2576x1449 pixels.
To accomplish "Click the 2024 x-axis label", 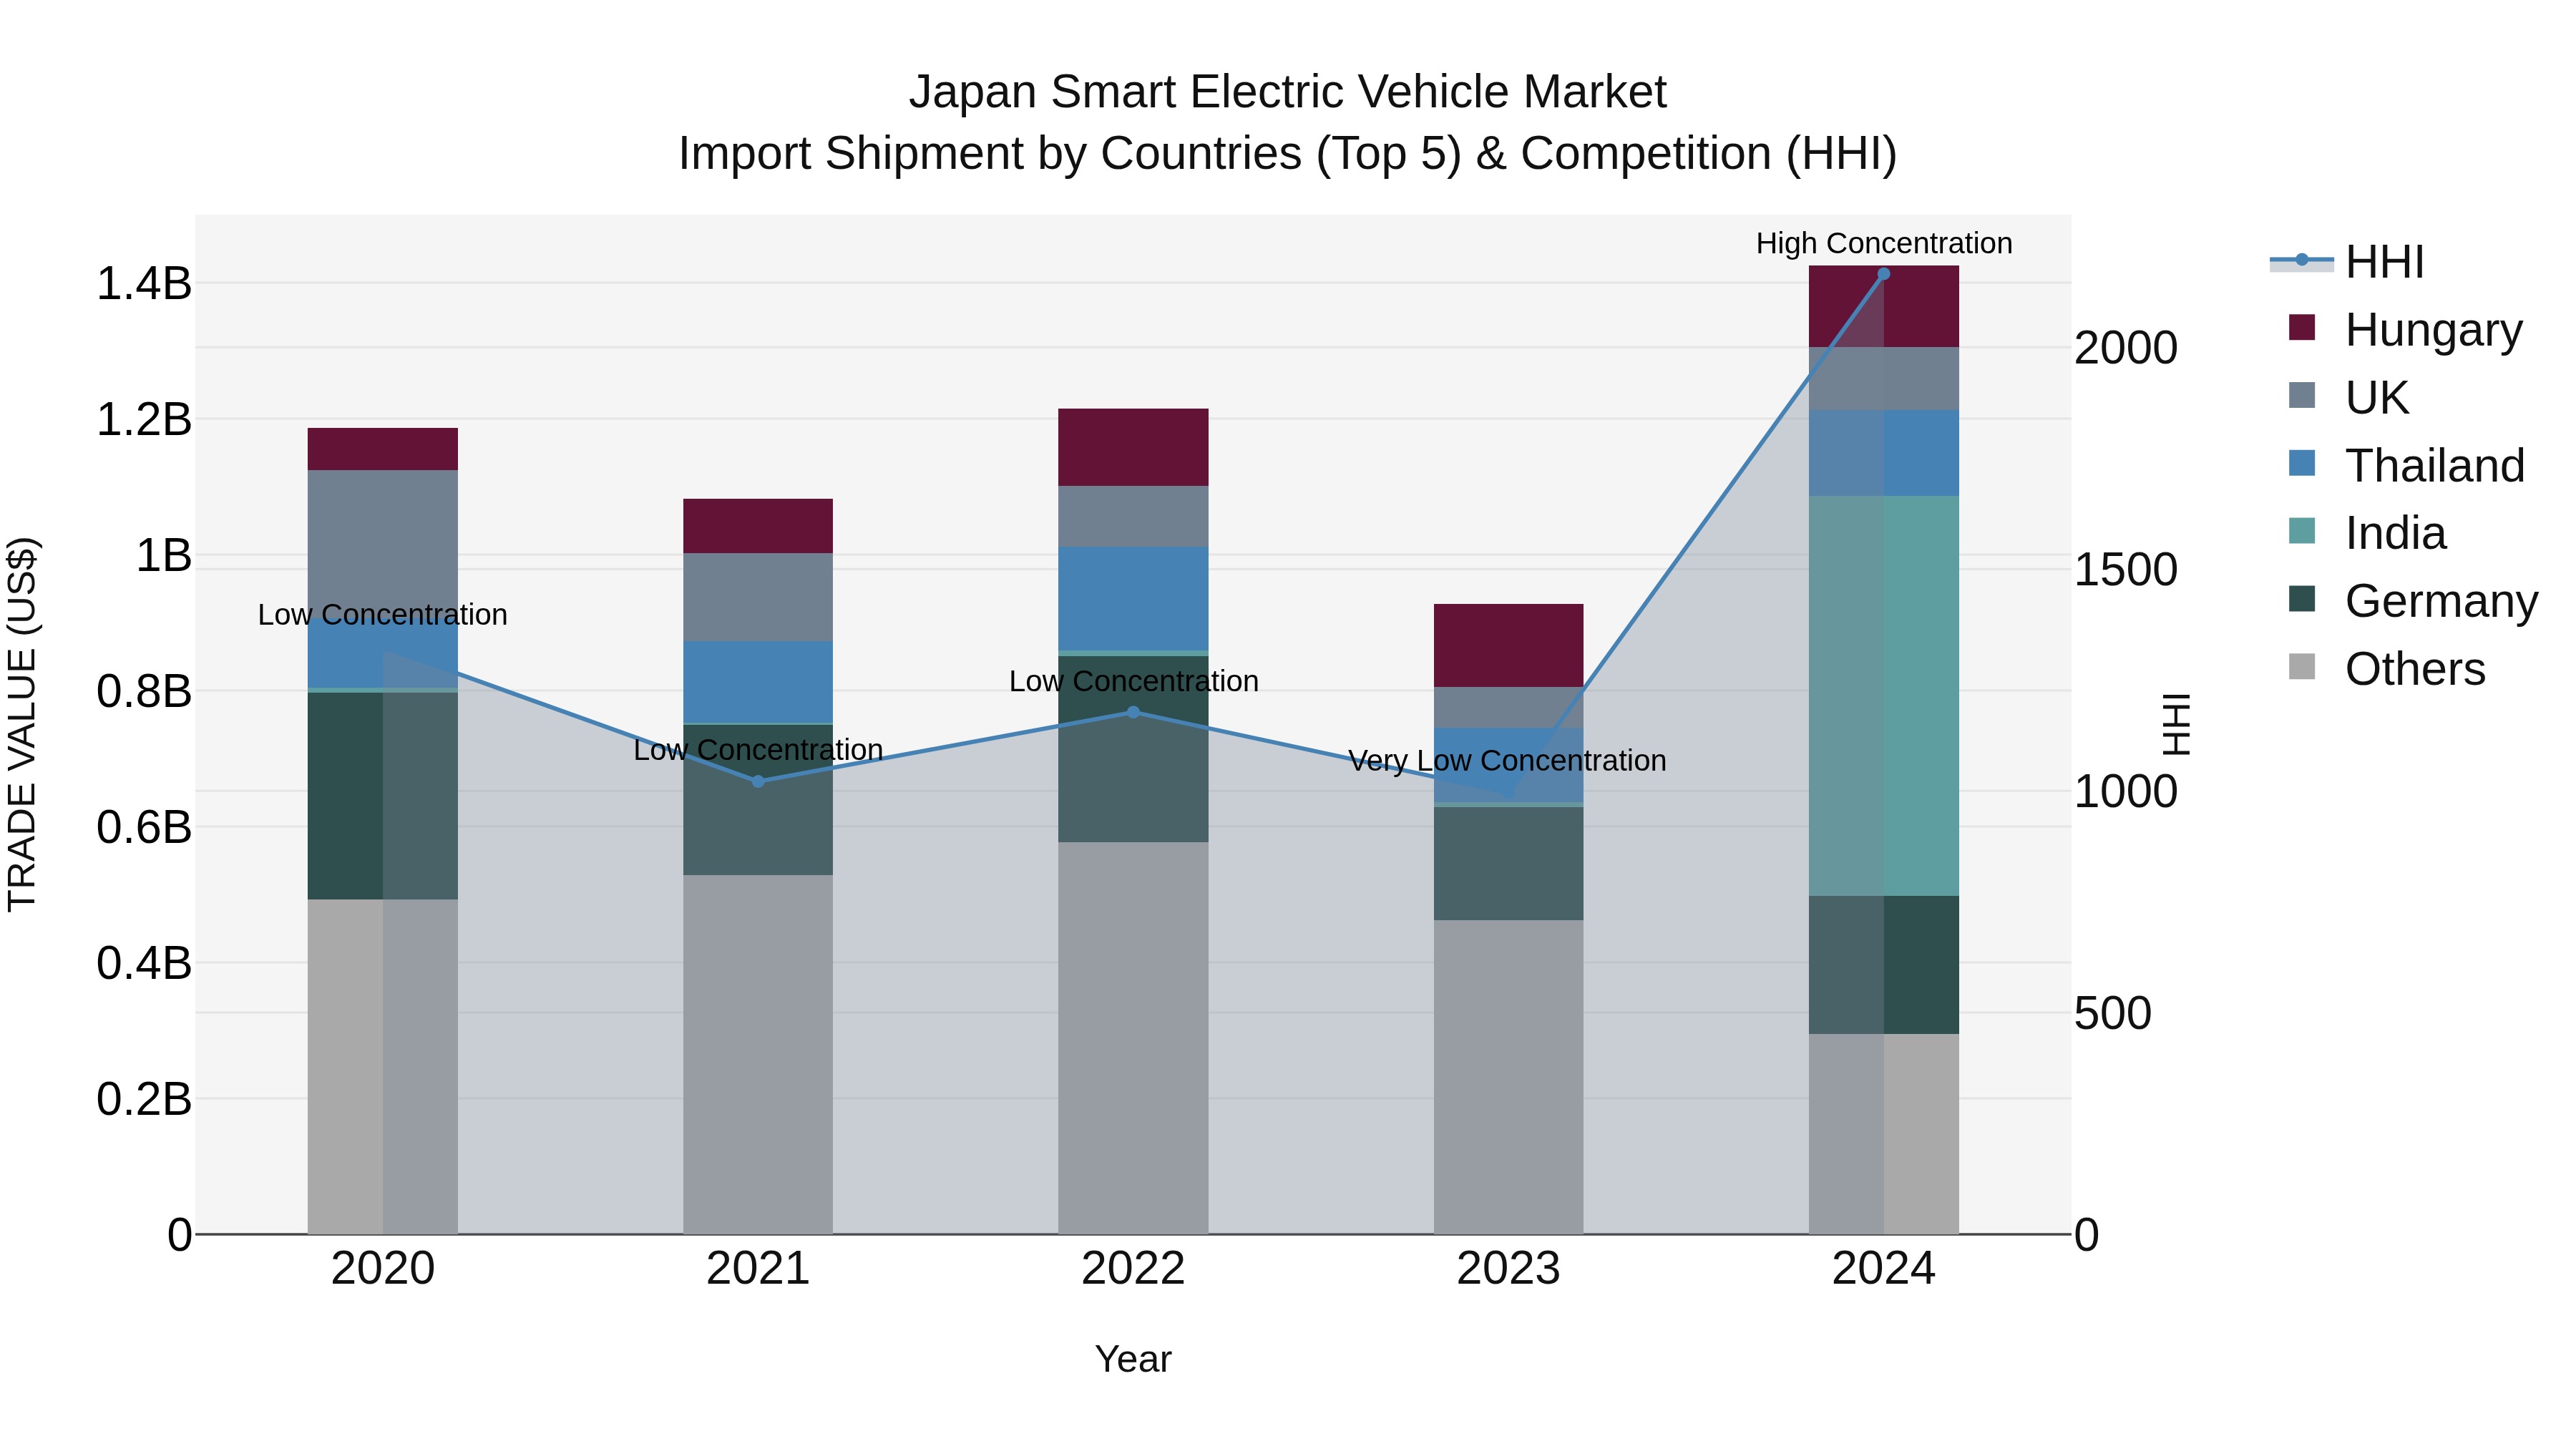I will coord(1884,1269).
